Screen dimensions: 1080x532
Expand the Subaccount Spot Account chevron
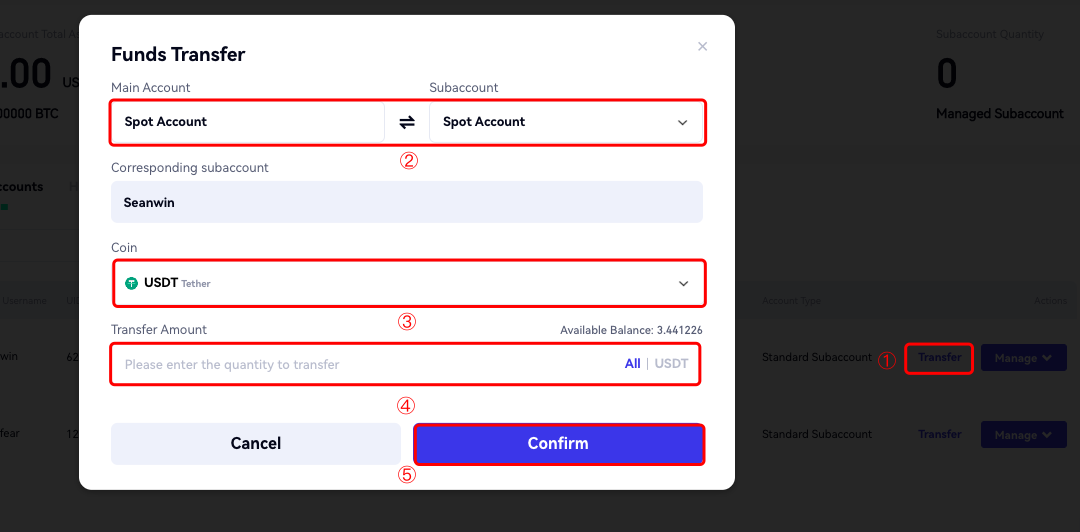[x=683, y=123]
